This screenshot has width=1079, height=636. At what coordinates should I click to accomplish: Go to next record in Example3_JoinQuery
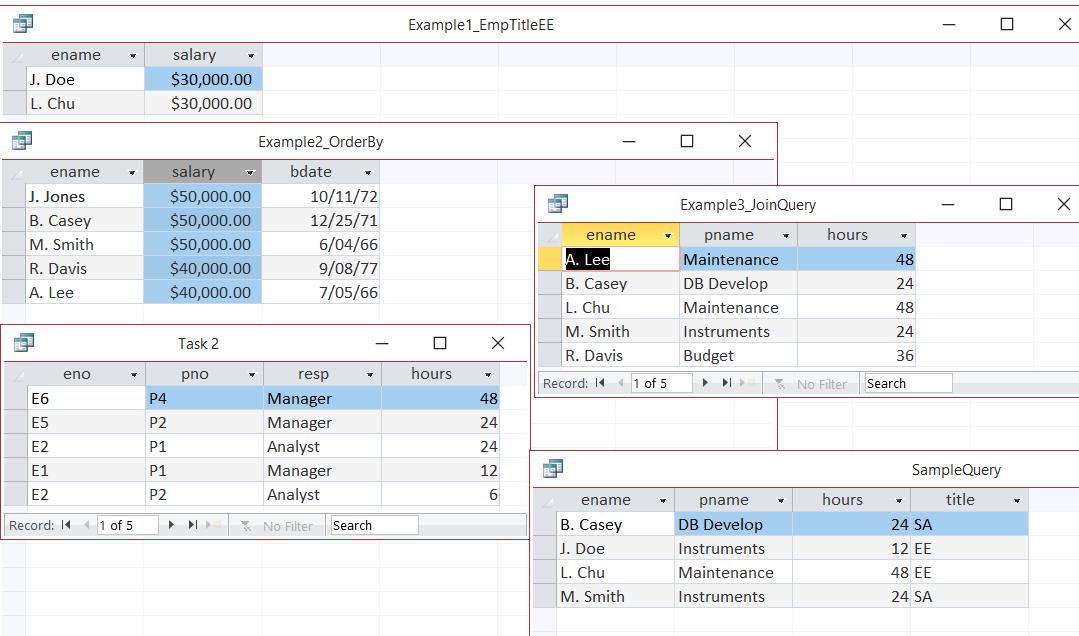tap(706, 383)
